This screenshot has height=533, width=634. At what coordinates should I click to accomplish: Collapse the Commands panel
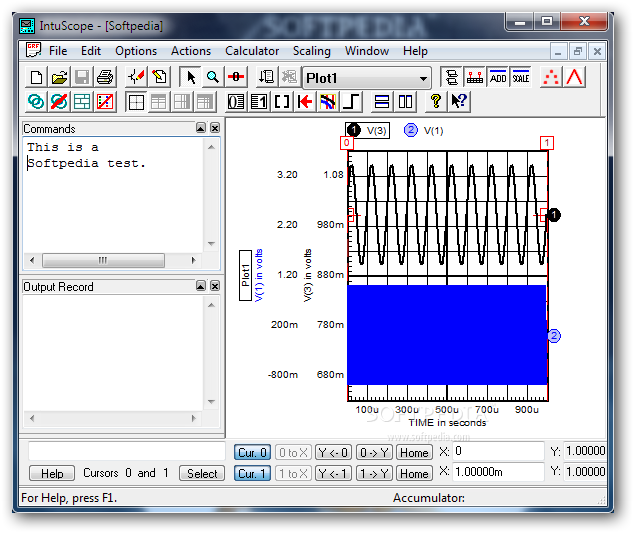pos(201,128)
